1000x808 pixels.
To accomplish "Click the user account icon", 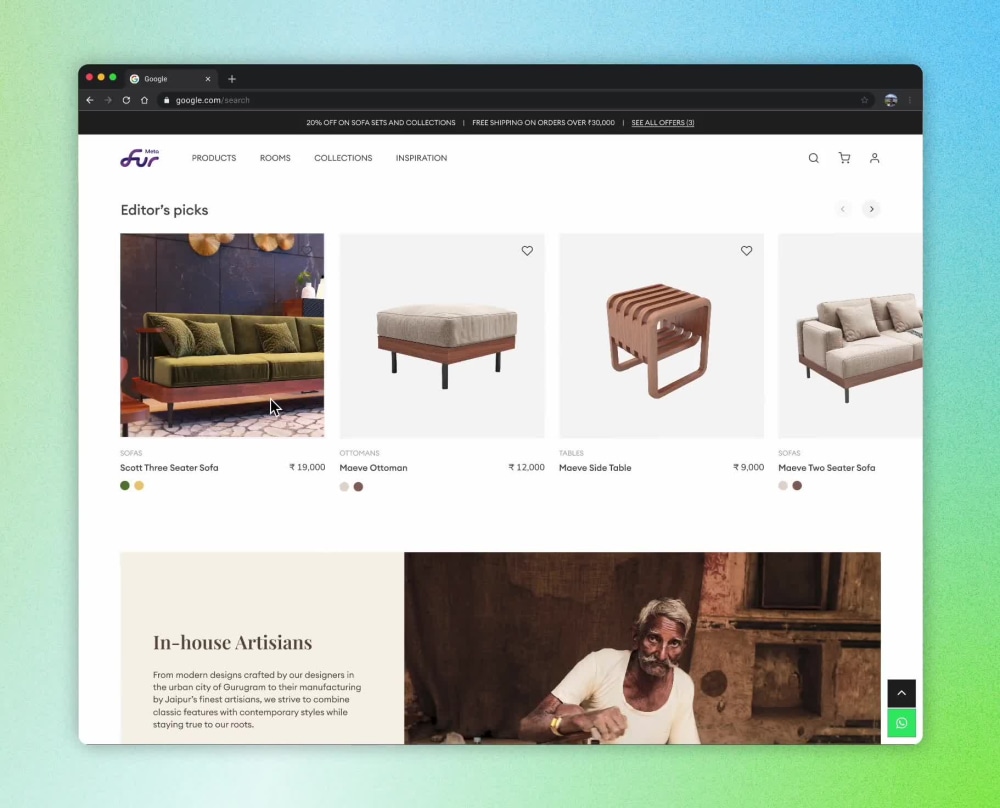I will click(x=875, y=158).
